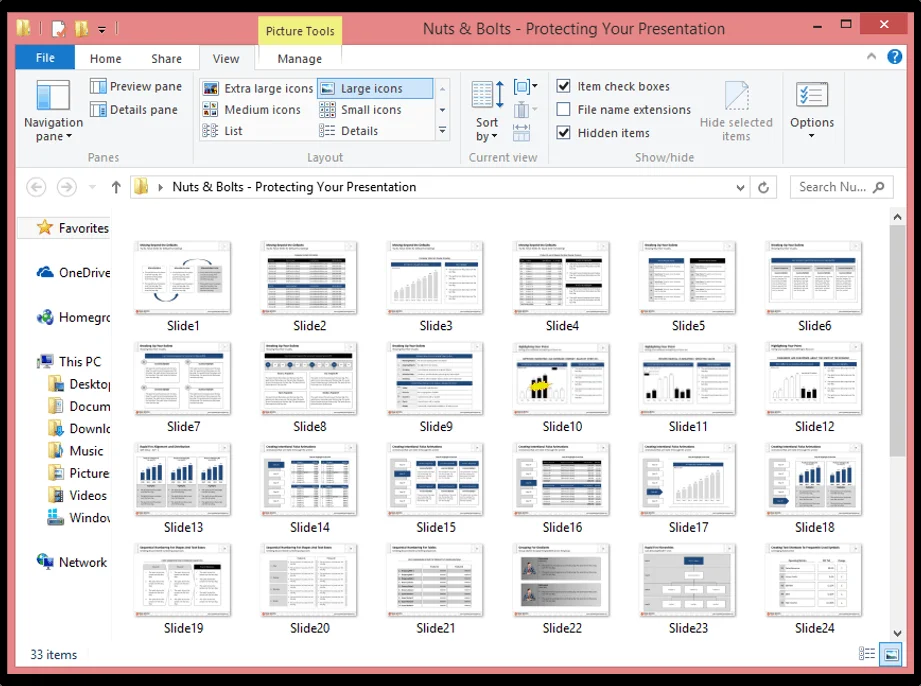Click Size all columns to fit icon
Screen dimensions: 921x686
coord(522,132)
